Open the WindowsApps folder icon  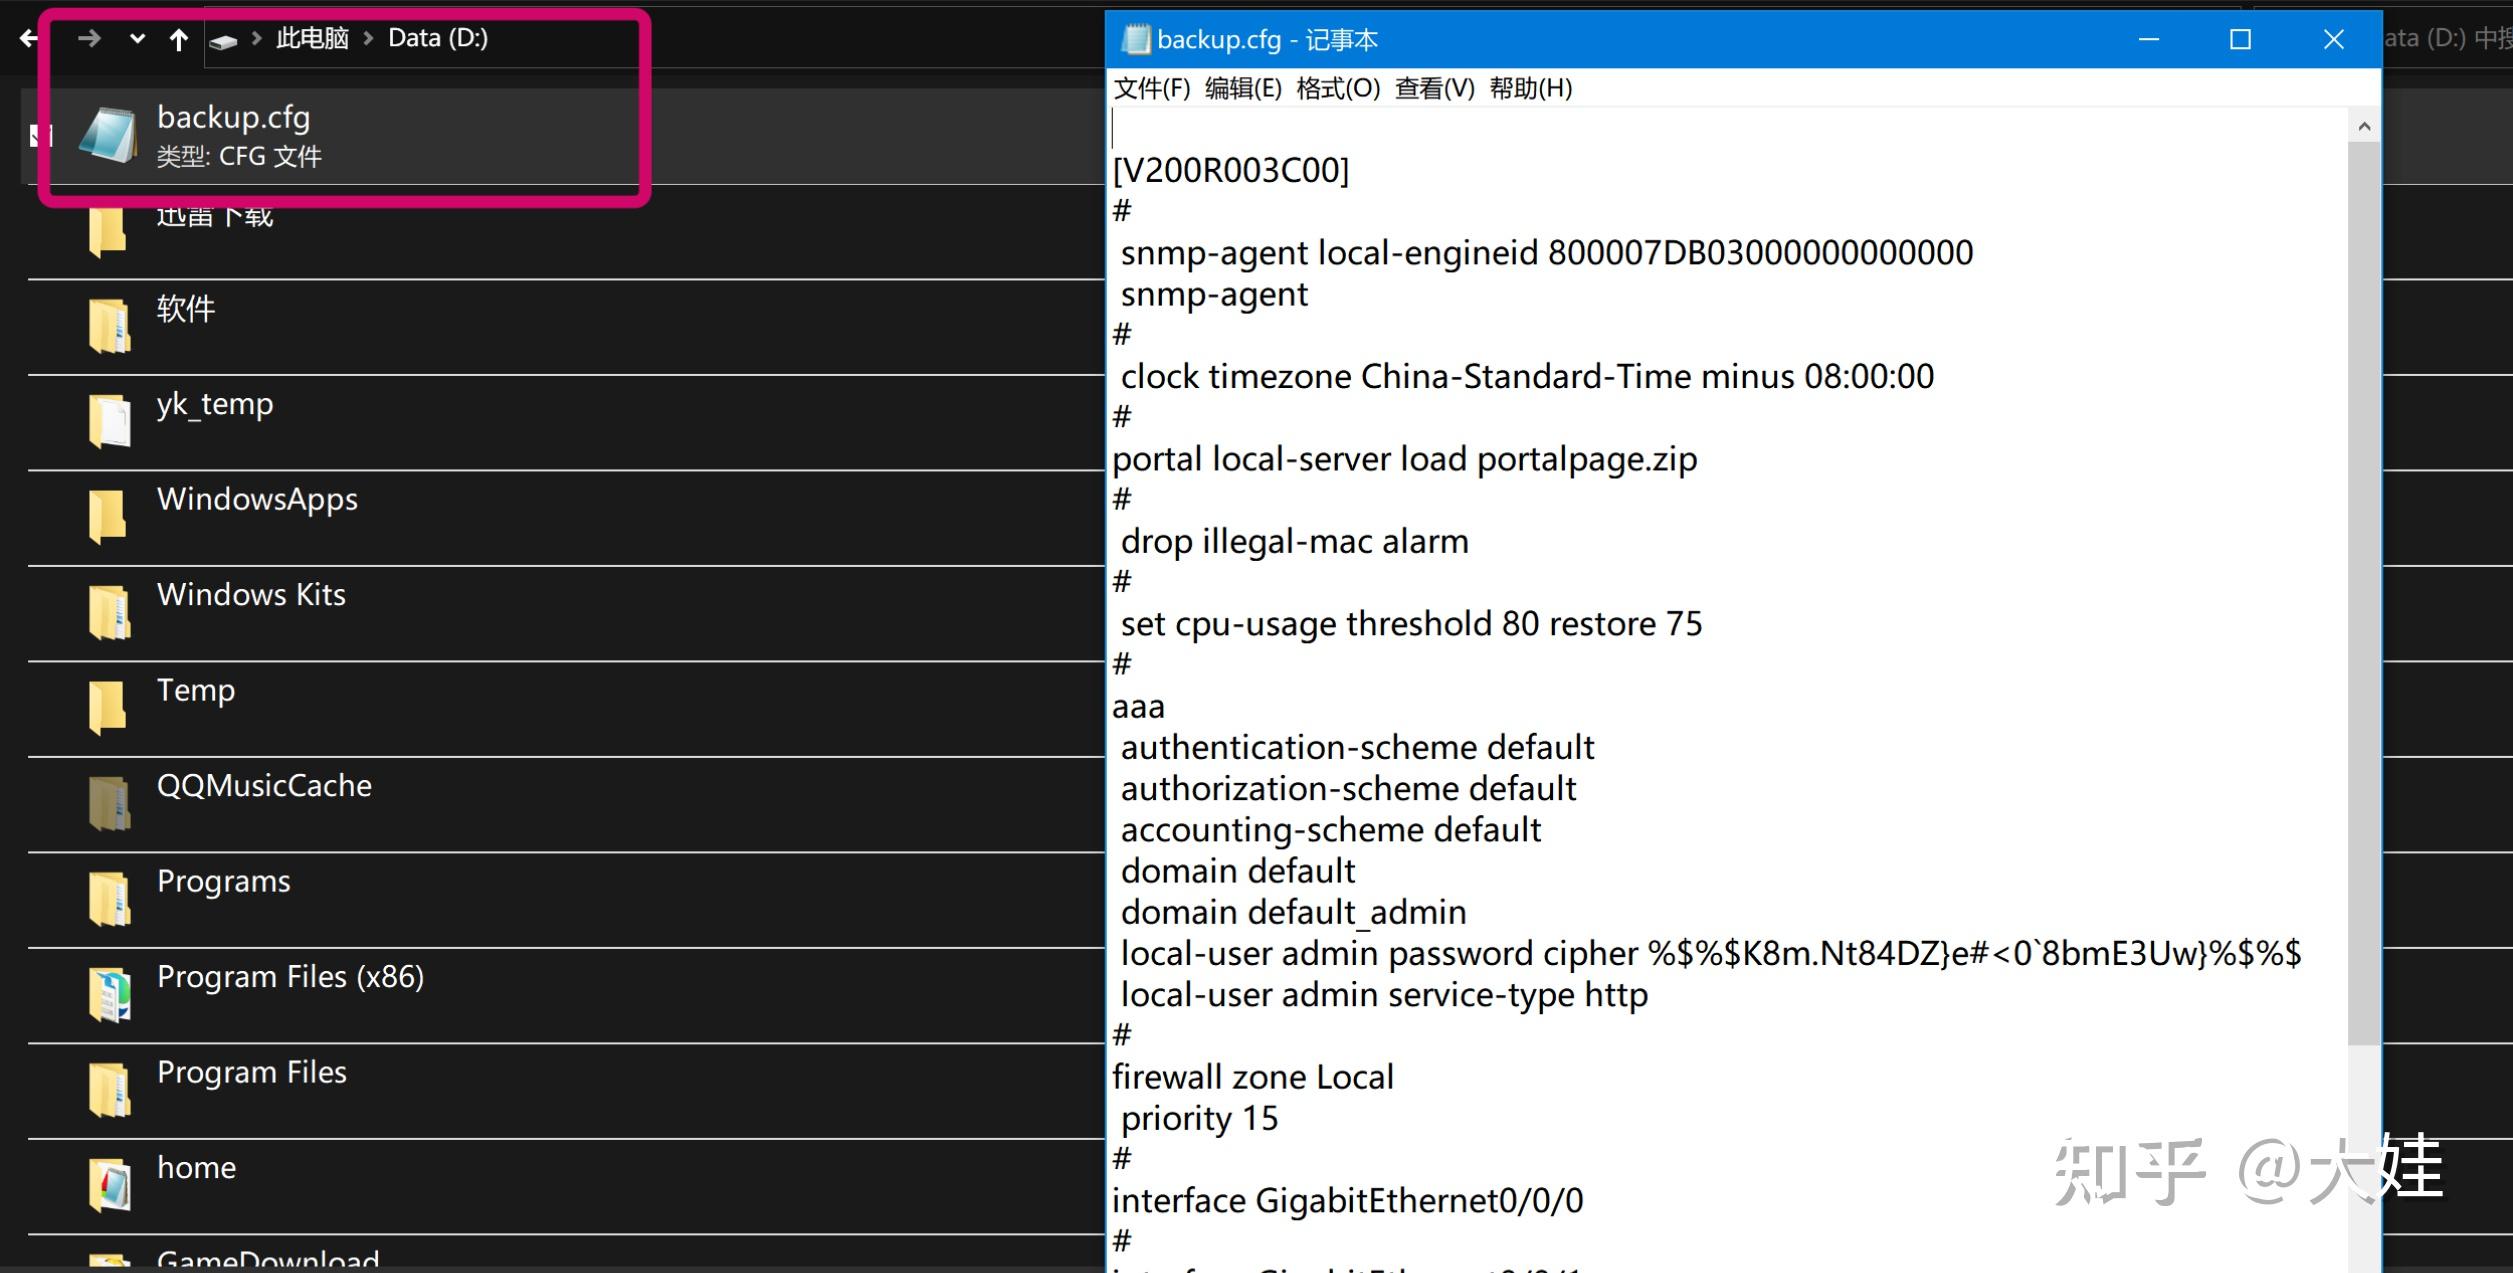[108, 517]
